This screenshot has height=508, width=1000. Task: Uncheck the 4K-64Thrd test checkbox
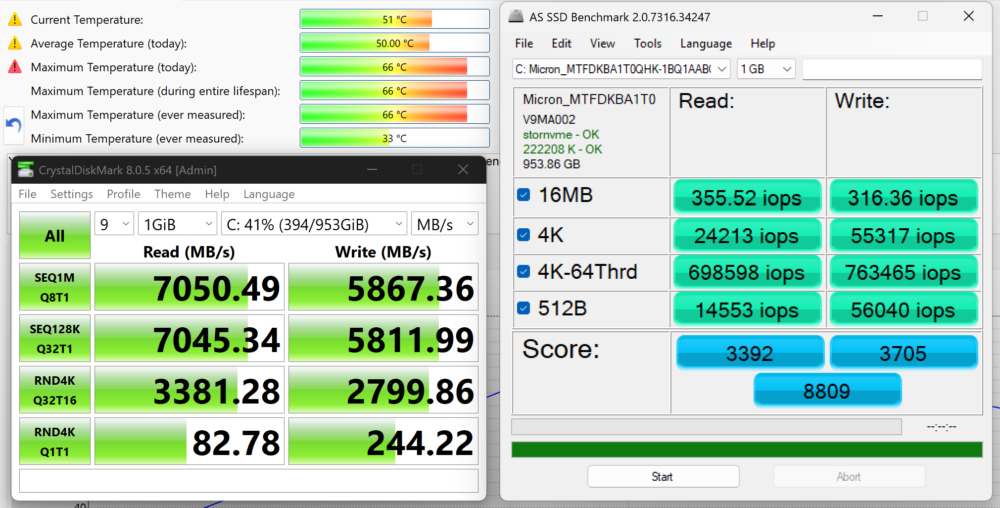click(524, 272)
